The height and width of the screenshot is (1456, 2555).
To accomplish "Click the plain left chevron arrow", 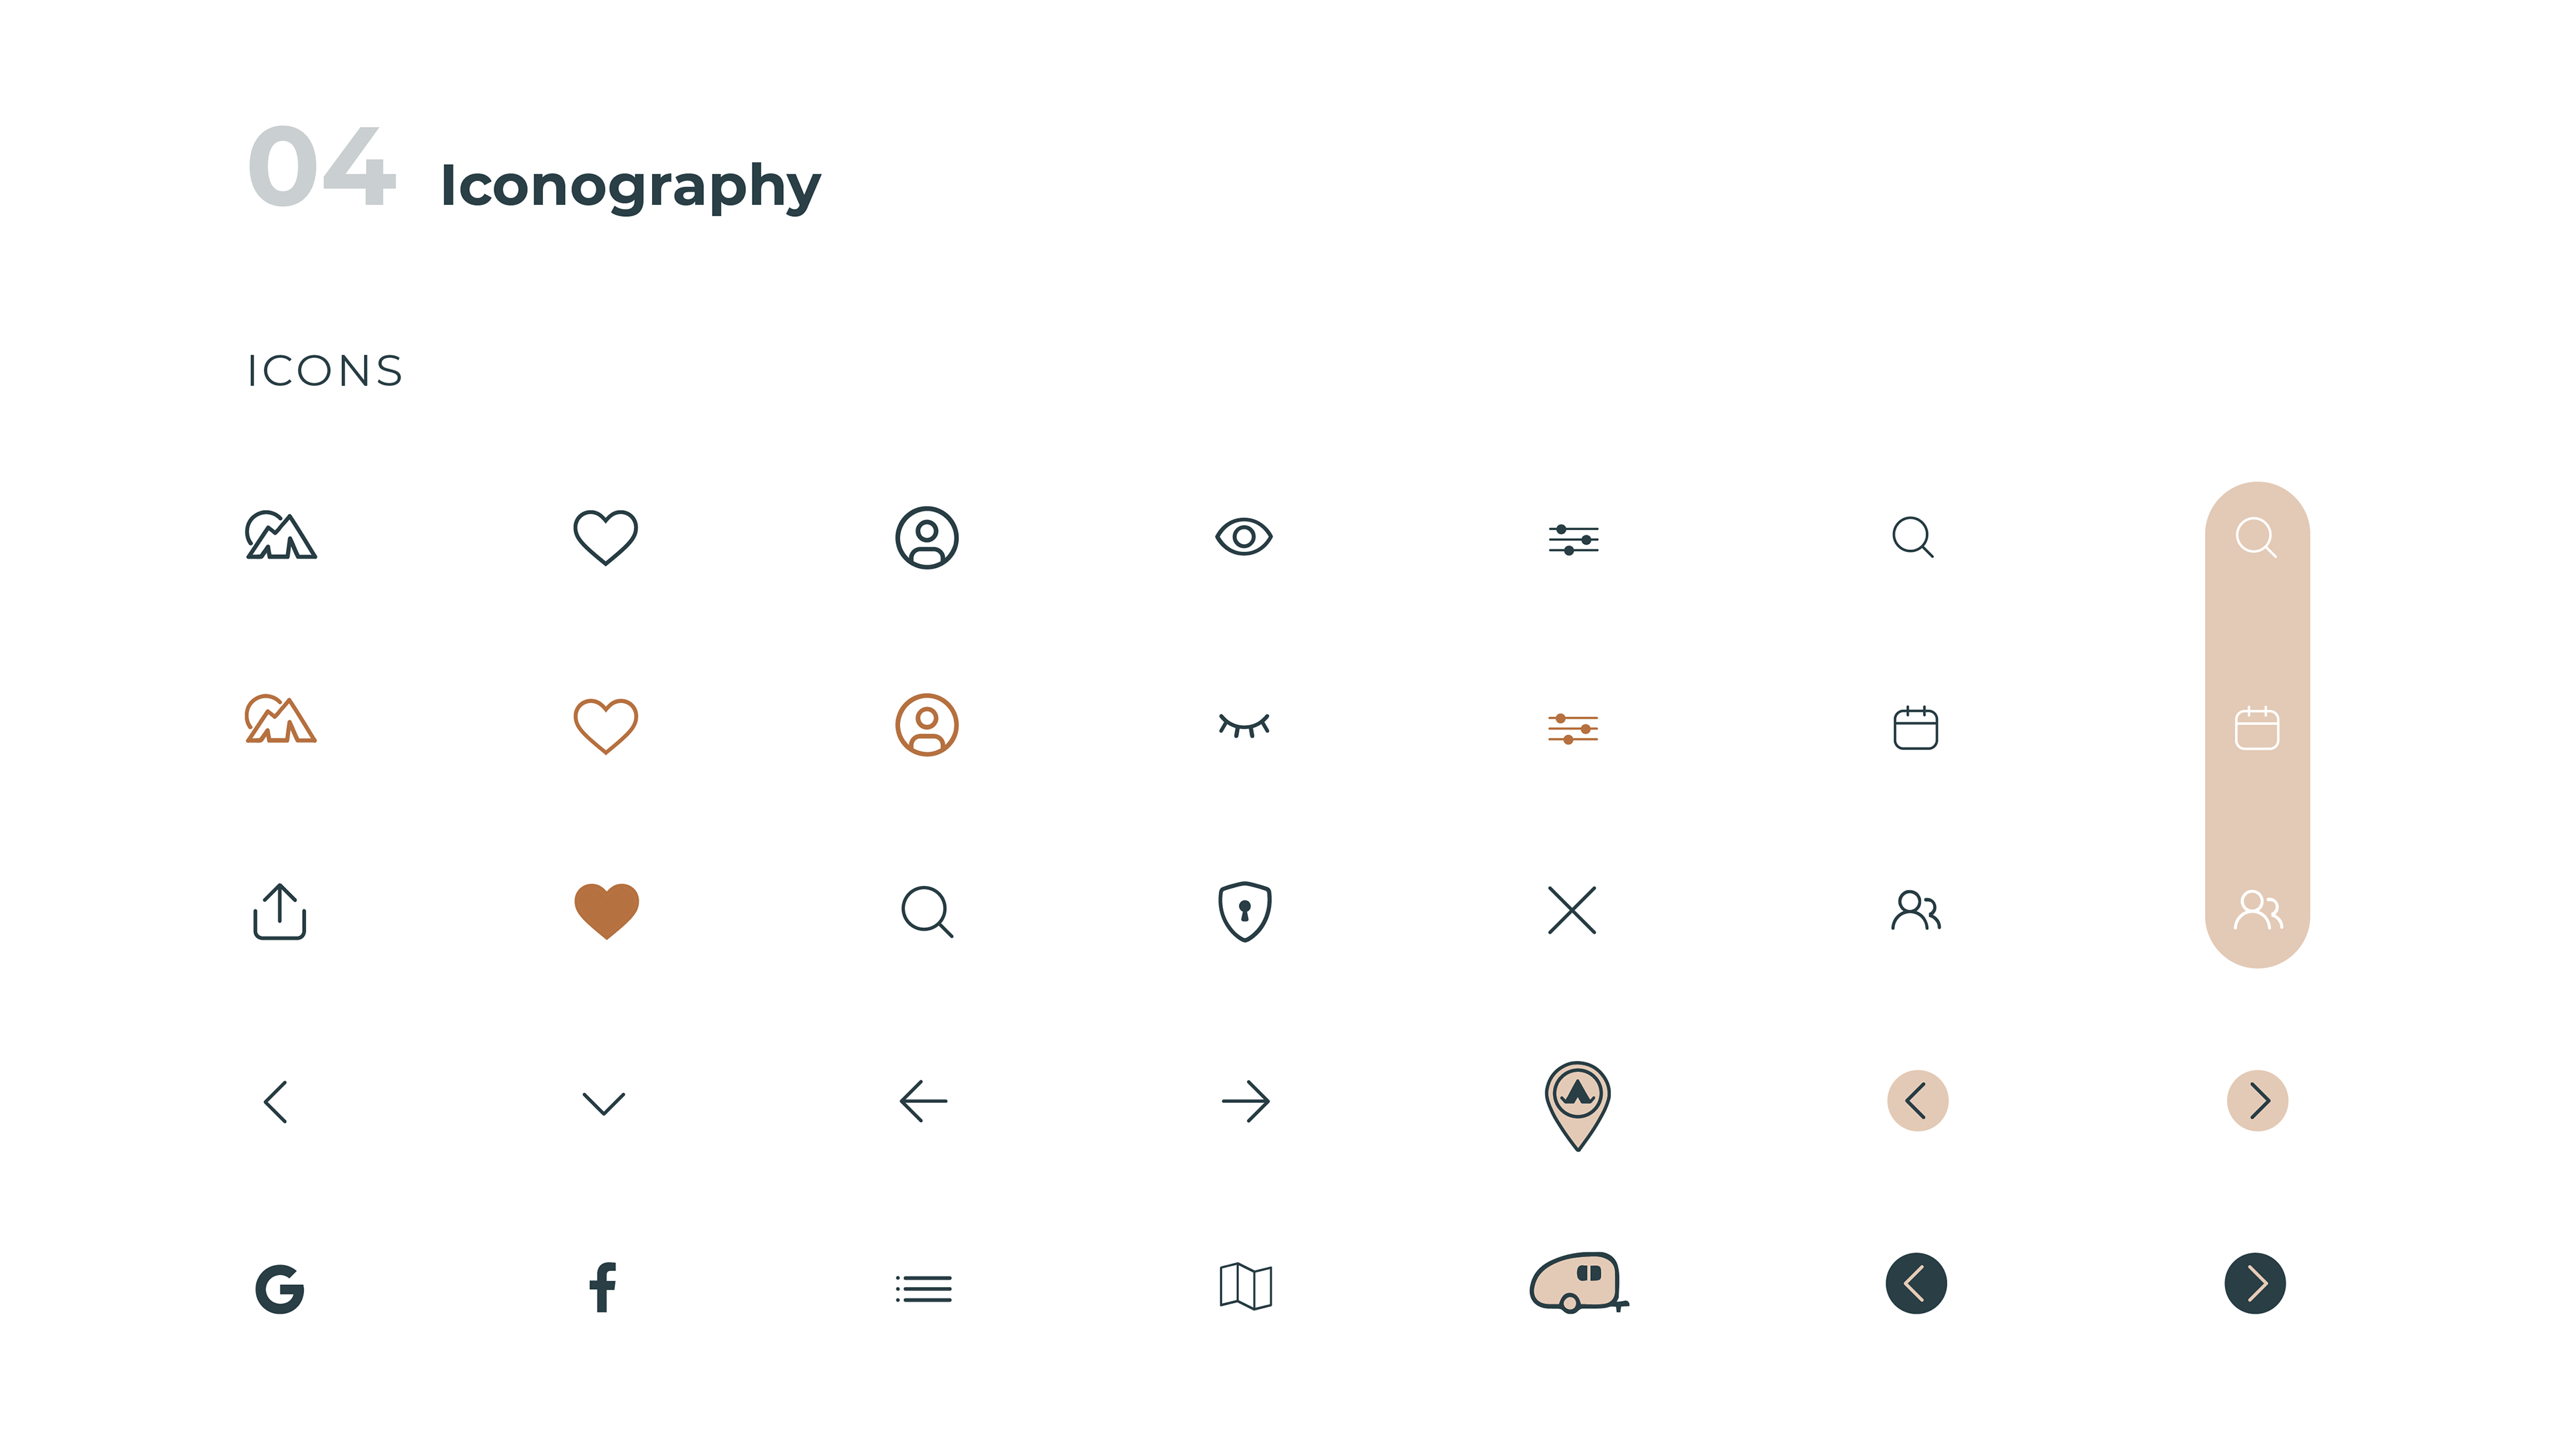I will (276, 1102).
